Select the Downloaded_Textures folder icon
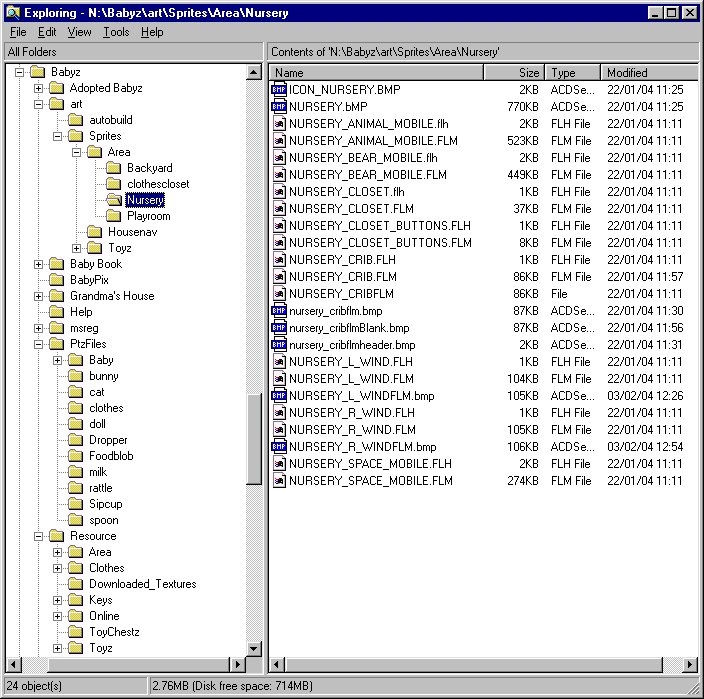Viewport: 704px width, 699px height. (x=76, y=584)
